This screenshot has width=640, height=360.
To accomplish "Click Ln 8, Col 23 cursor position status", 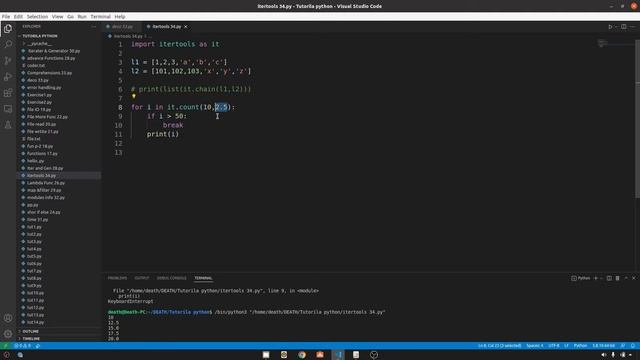I will pos(500,346).
